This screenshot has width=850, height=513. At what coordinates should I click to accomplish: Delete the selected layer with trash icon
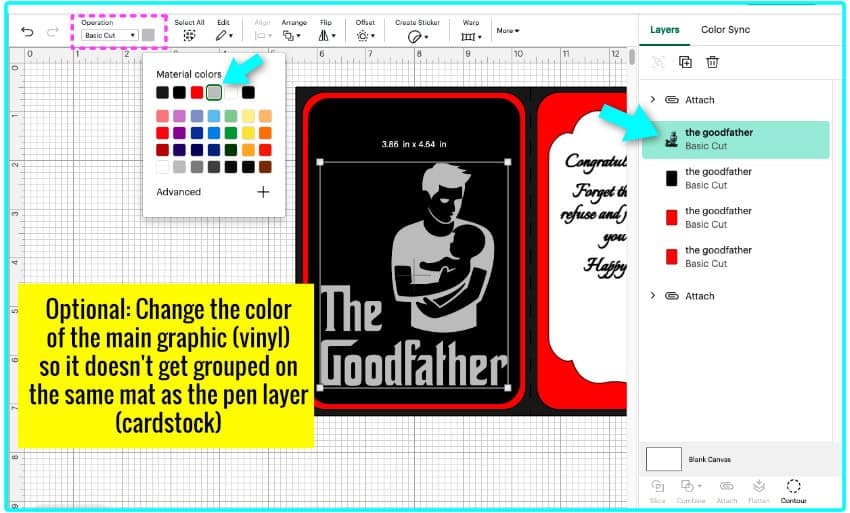(x=712, y=62)
